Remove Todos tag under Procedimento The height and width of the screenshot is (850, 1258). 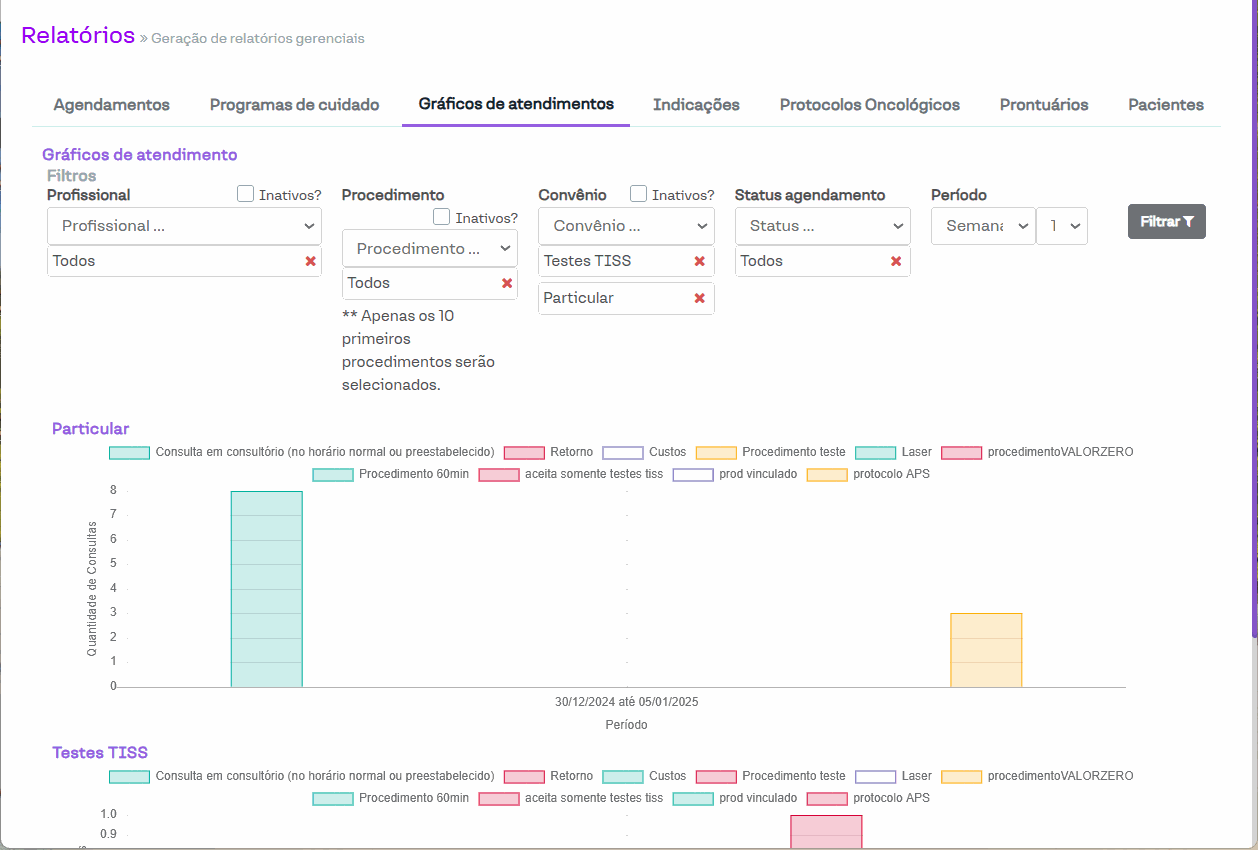507,283
